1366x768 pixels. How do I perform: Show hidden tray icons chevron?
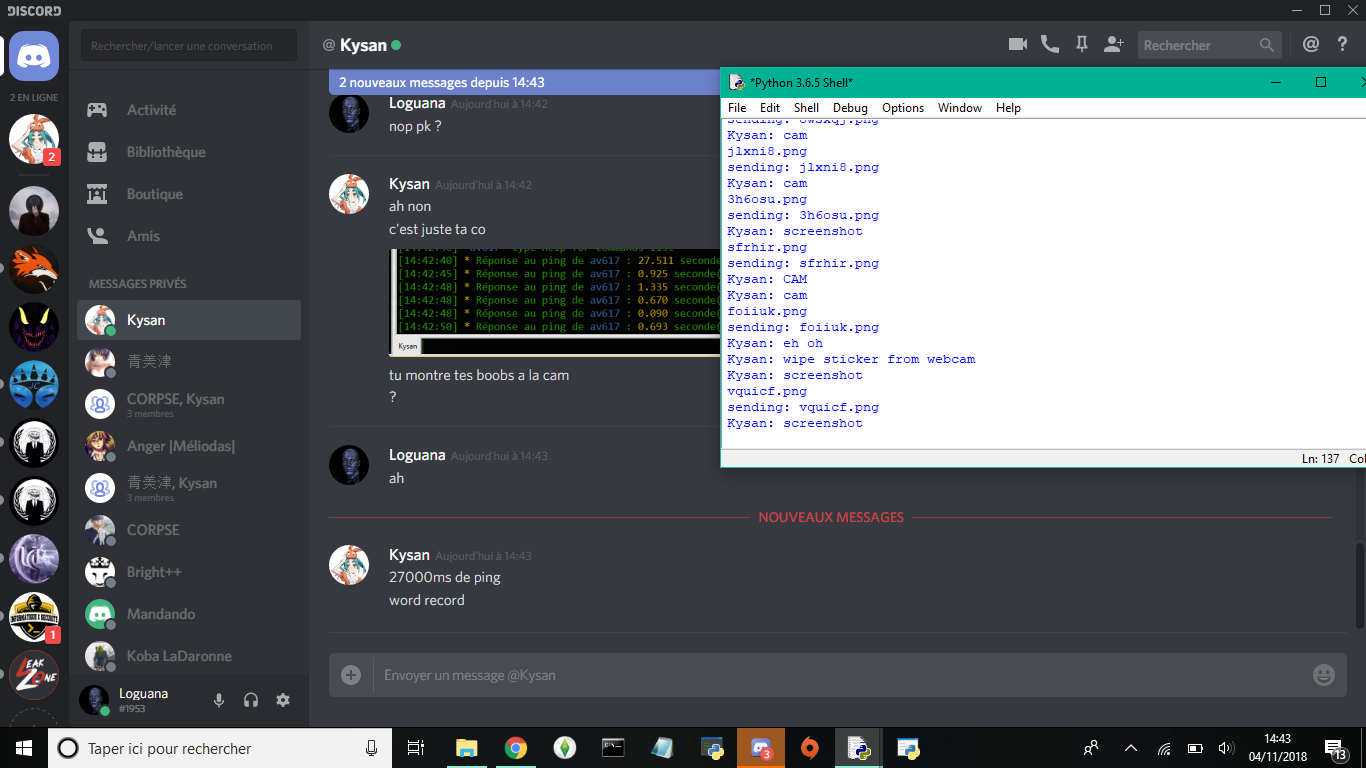1131,748
